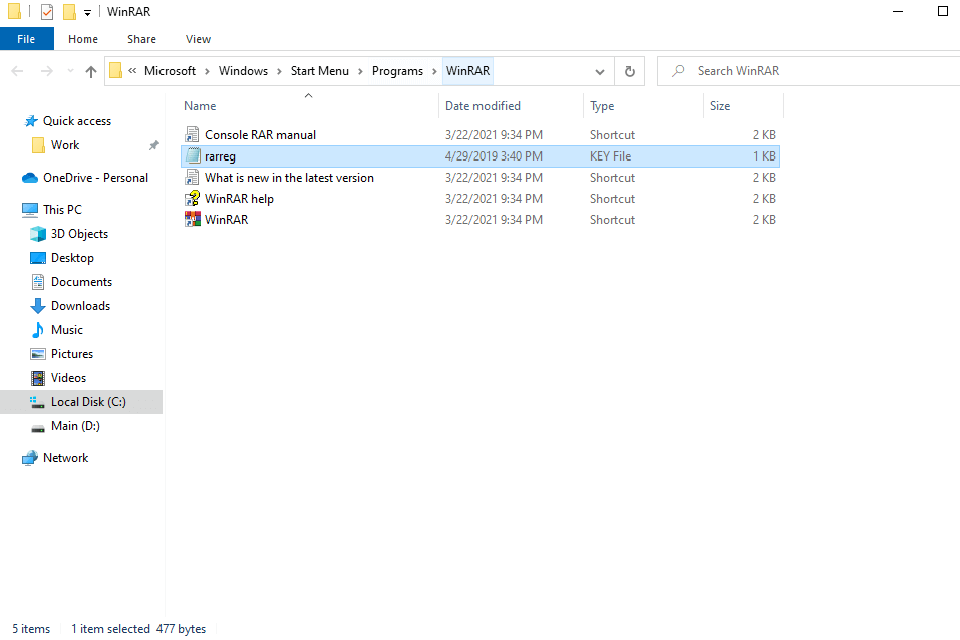Click the WinRAR application shortcut icon
Viewport: 960px width, 640px height.
point(193,220)
